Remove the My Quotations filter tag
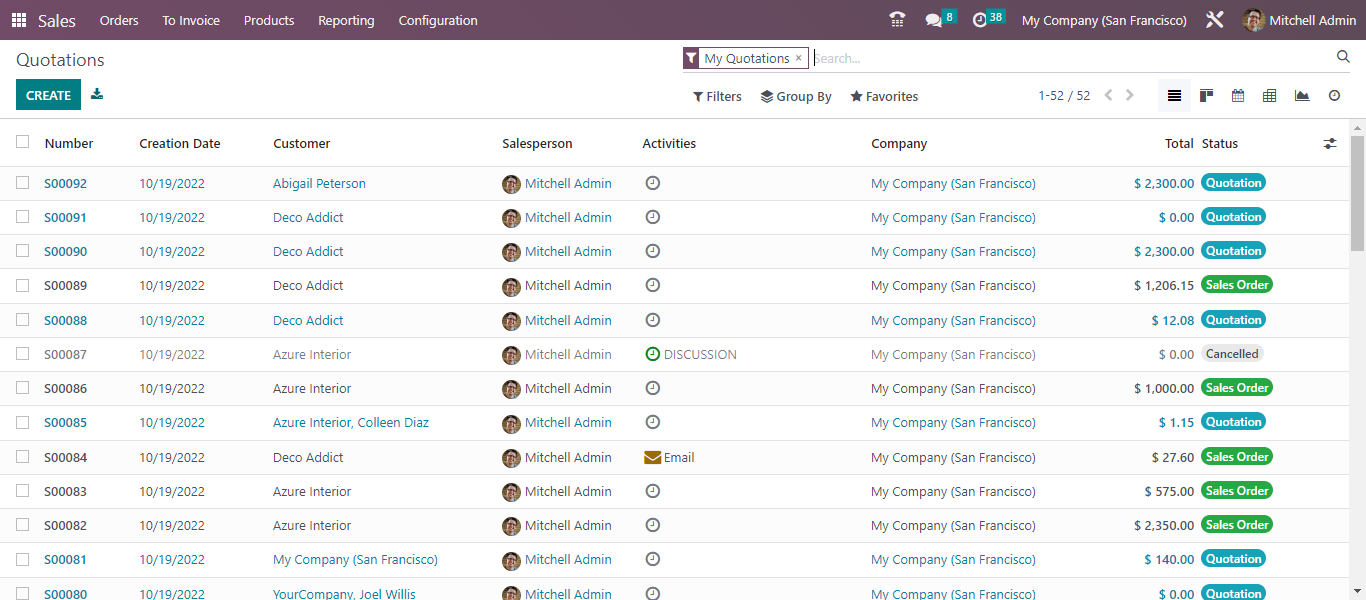Viewport: 1366px width, 600px height. [798, 58]
